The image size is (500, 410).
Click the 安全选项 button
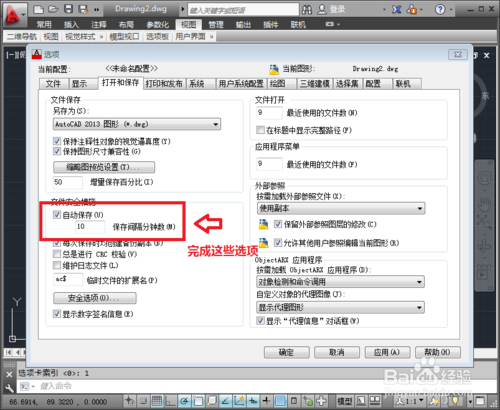click(95, 298)
